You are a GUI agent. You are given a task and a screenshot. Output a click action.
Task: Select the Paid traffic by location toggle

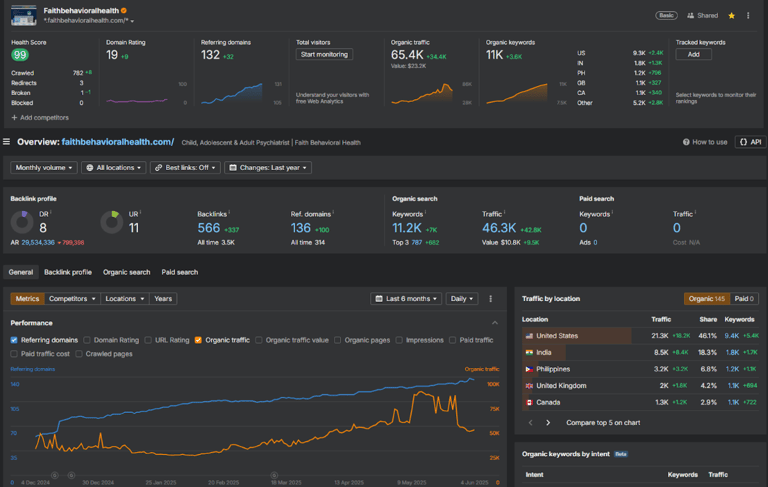click(x=744, y=299)
